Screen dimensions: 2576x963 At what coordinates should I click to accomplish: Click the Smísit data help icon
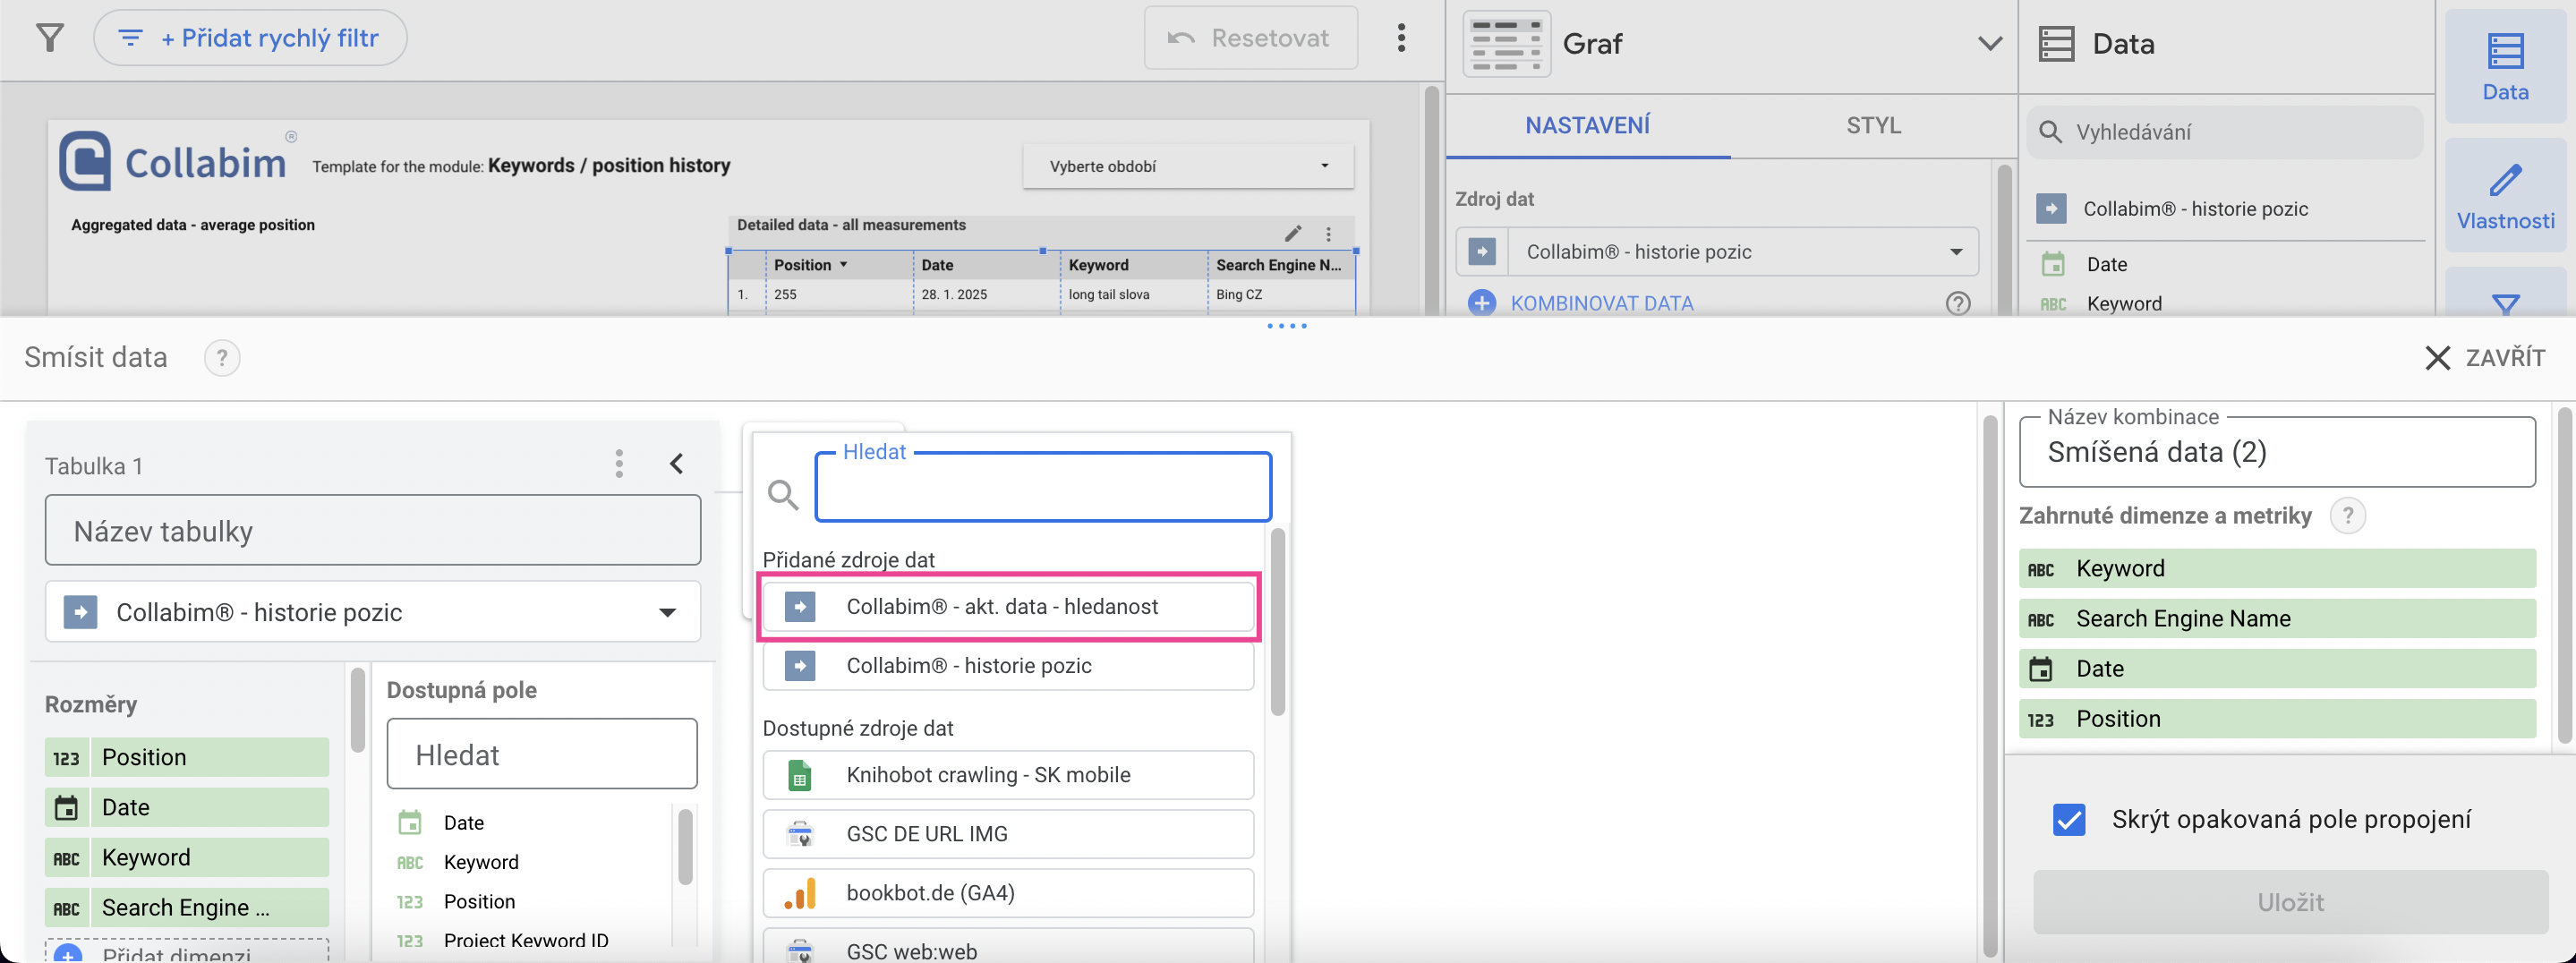click(x=222, y=358)
